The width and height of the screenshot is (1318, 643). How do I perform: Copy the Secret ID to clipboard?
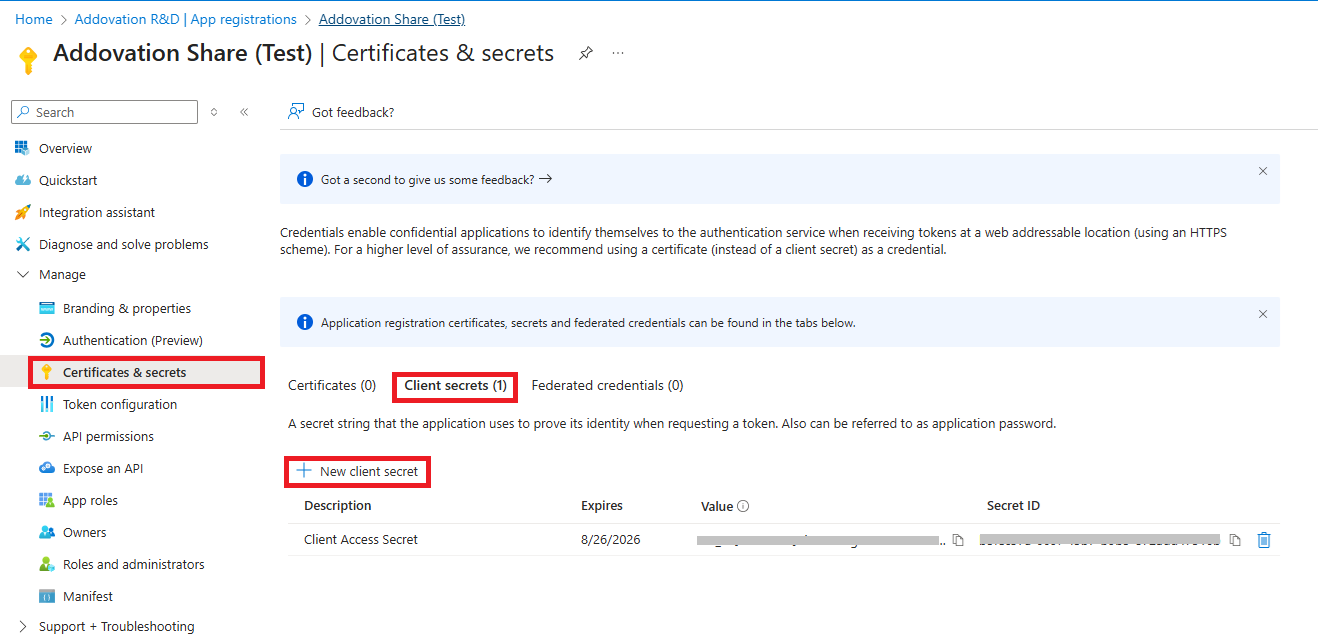pyautogui.click(x=1235, y=540)
